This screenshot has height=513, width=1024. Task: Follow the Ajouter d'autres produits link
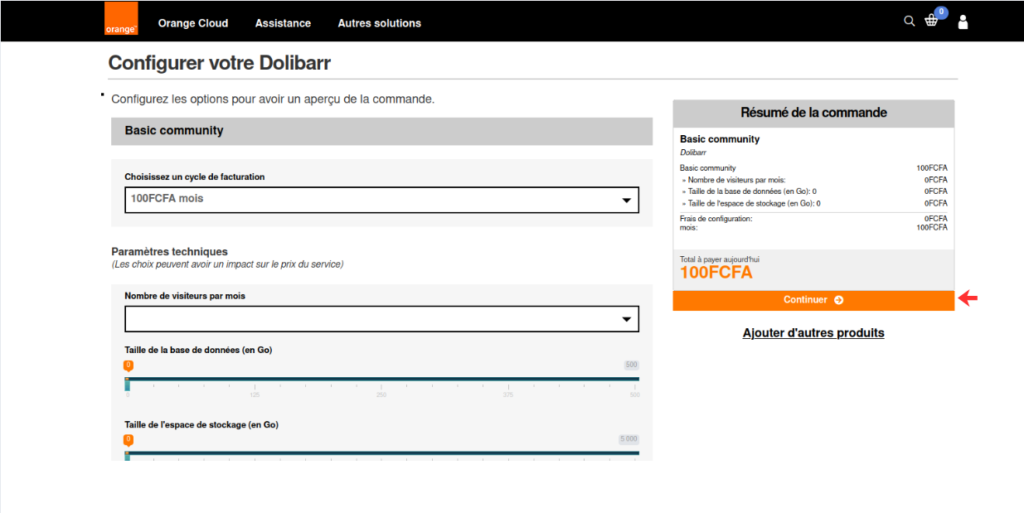[x=813, y=332]
